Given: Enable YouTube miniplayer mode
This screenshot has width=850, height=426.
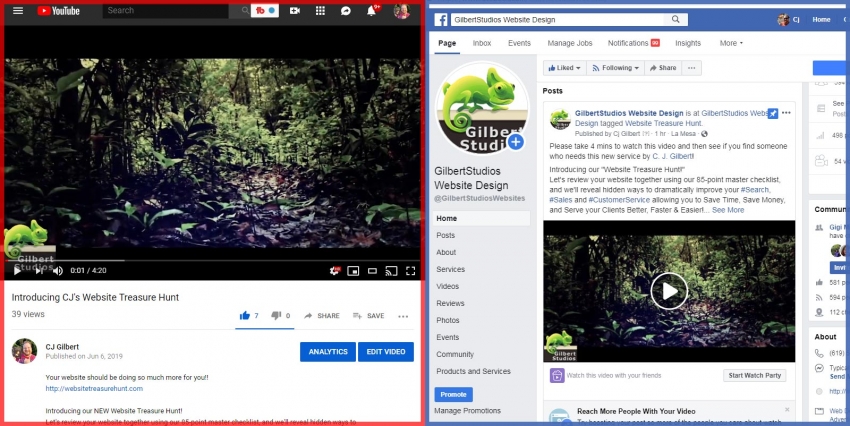Looking at the screenshot, I should (x=353, y=270).
